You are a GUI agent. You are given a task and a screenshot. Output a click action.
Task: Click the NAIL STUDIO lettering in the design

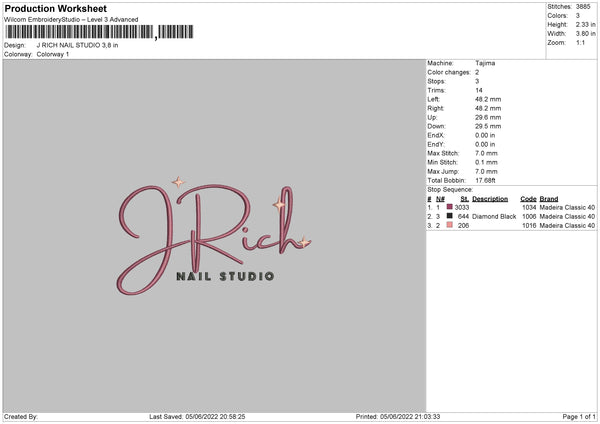(x=225, y=276)
